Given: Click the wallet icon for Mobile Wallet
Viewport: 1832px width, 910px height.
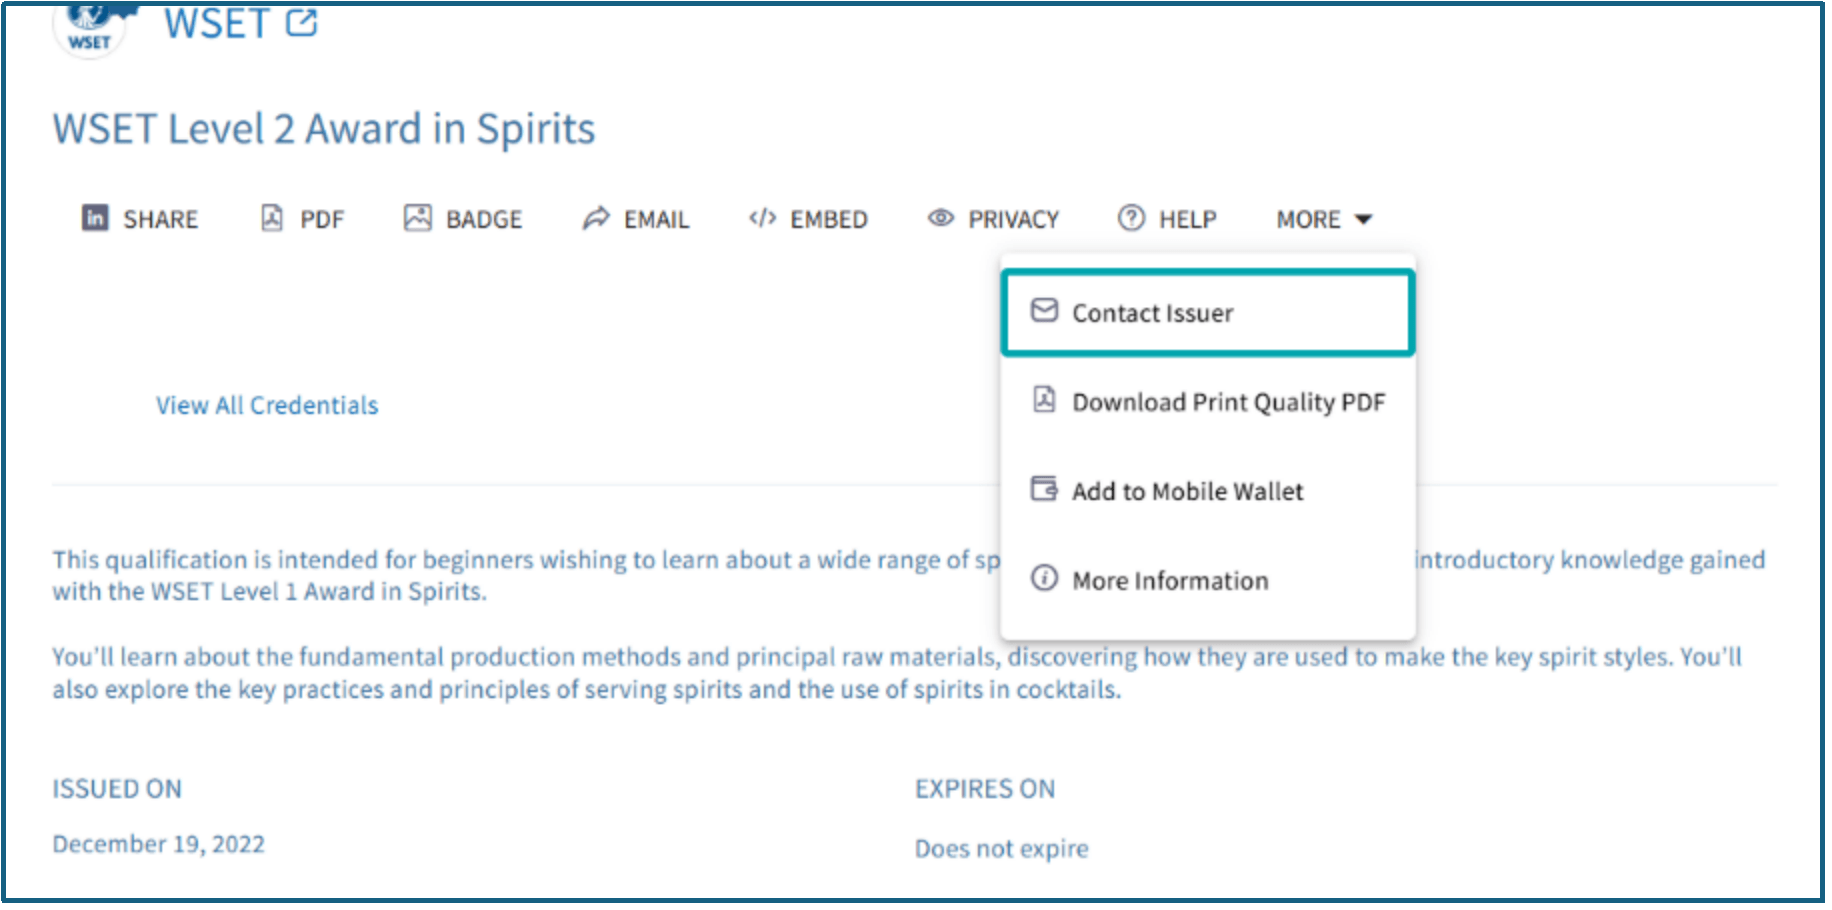Looking at the screenshot, I should 1044,489.
